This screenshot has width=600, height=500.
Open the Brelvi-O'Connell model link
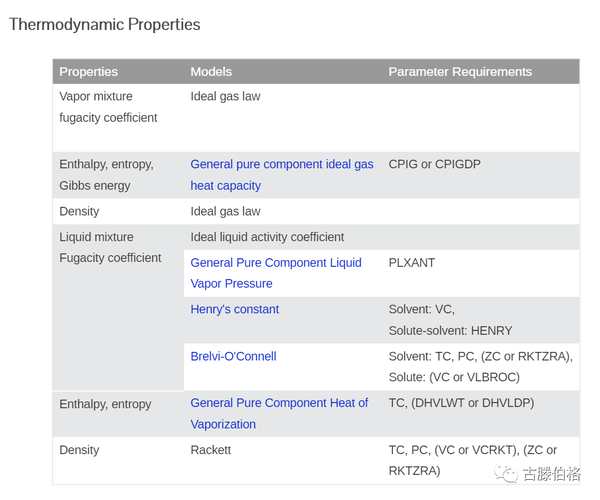[x=233, y=356]
